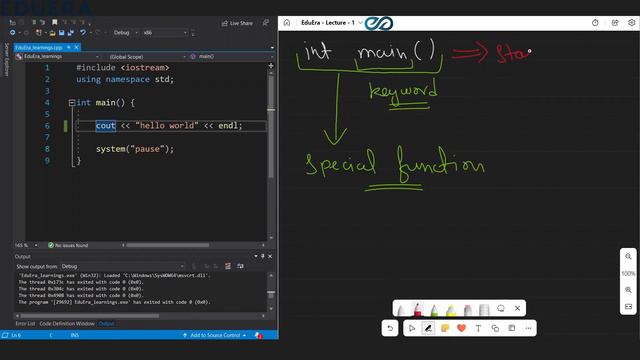Zoom out on the whiteboard
This screenshot has height=360, width=640.
(628, 256)
